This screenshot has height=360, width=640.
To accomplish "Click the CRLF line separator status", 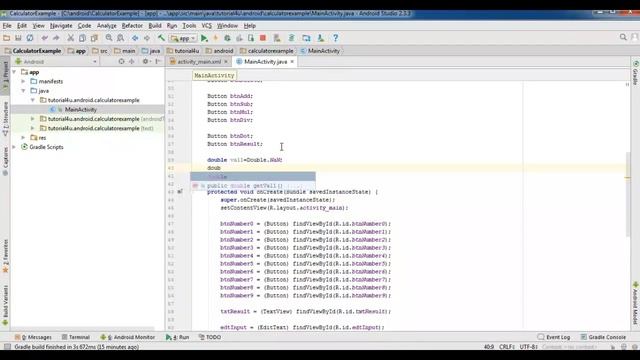I will click(x=507, y=347).
